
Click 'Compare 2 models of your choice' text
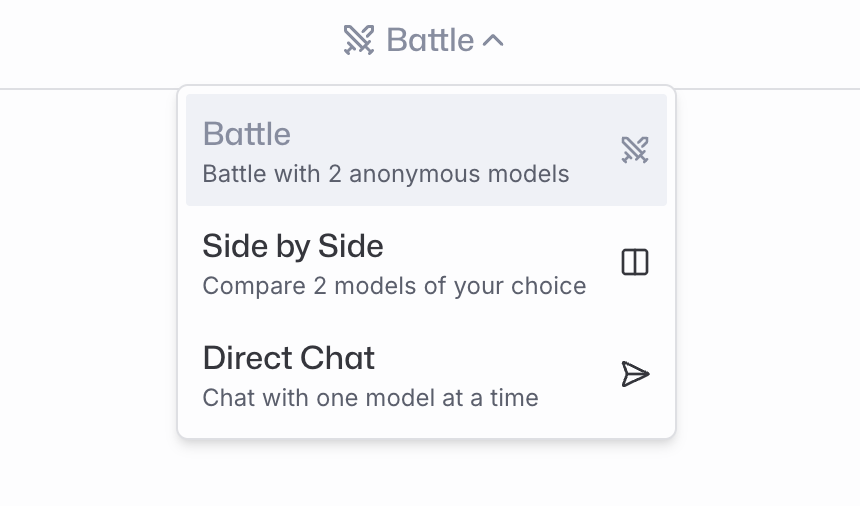394,286
